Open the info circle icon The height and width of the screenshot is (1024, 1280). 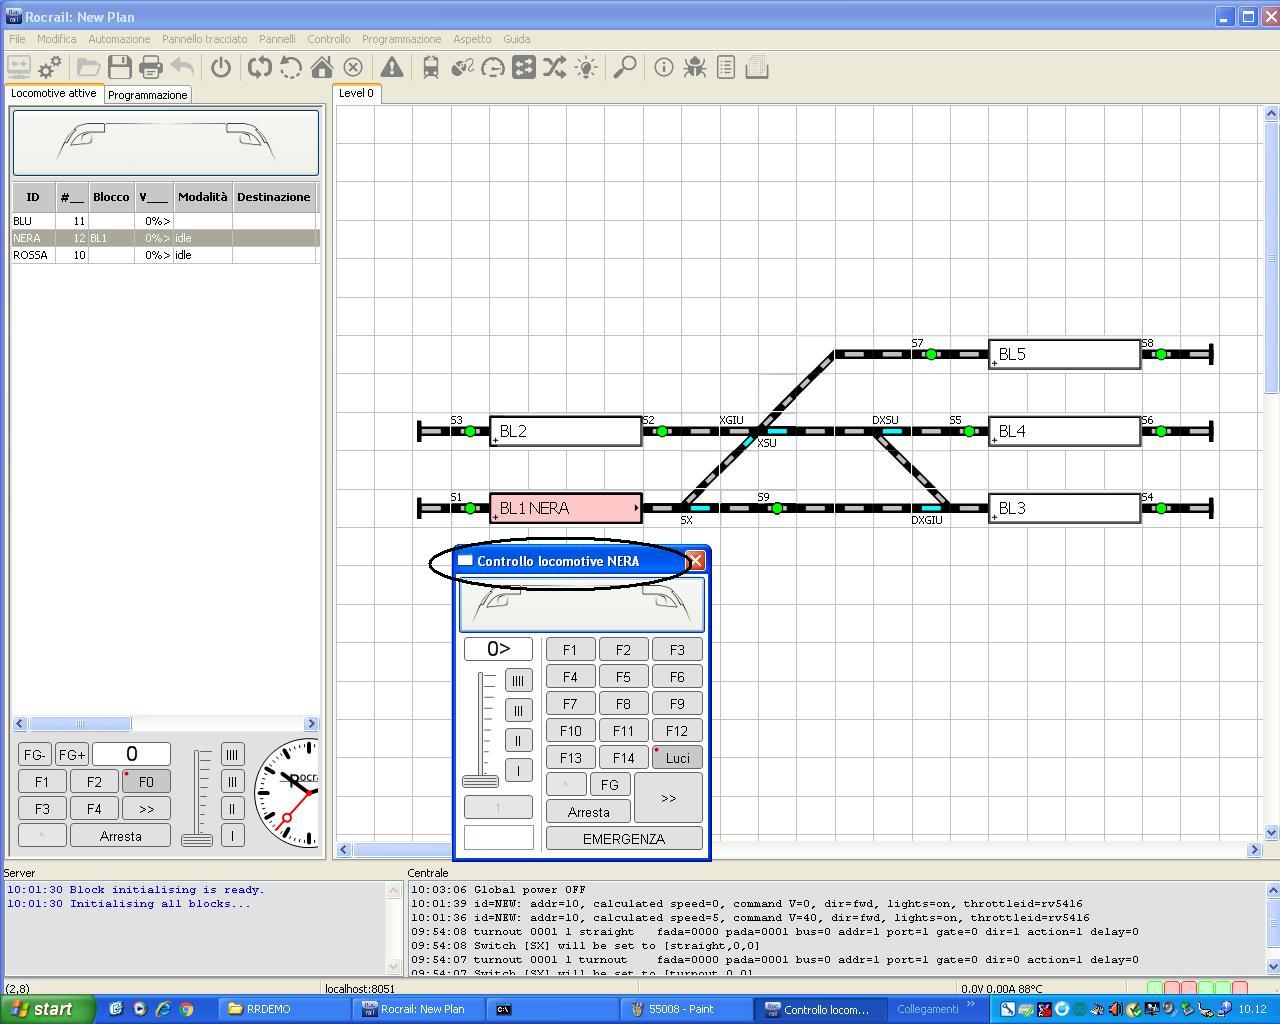click(x=664, y=67)
